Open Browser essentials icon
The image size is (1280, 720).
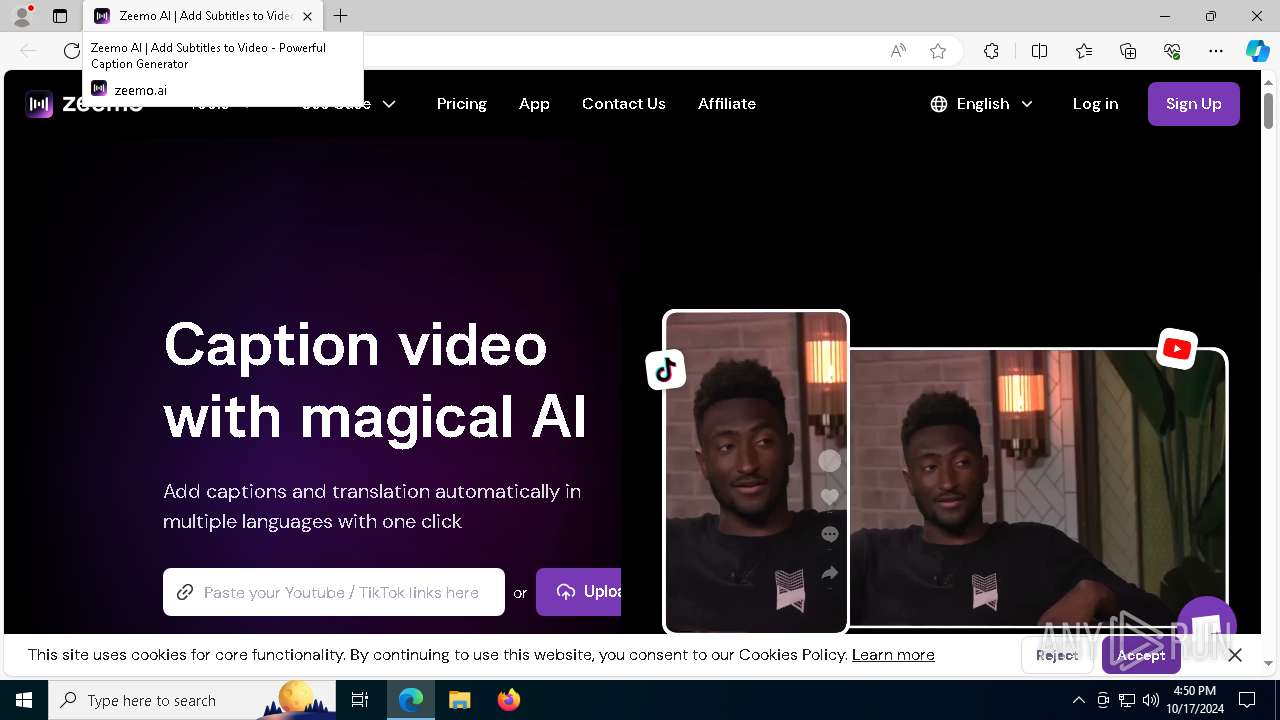pos(1172,51)
